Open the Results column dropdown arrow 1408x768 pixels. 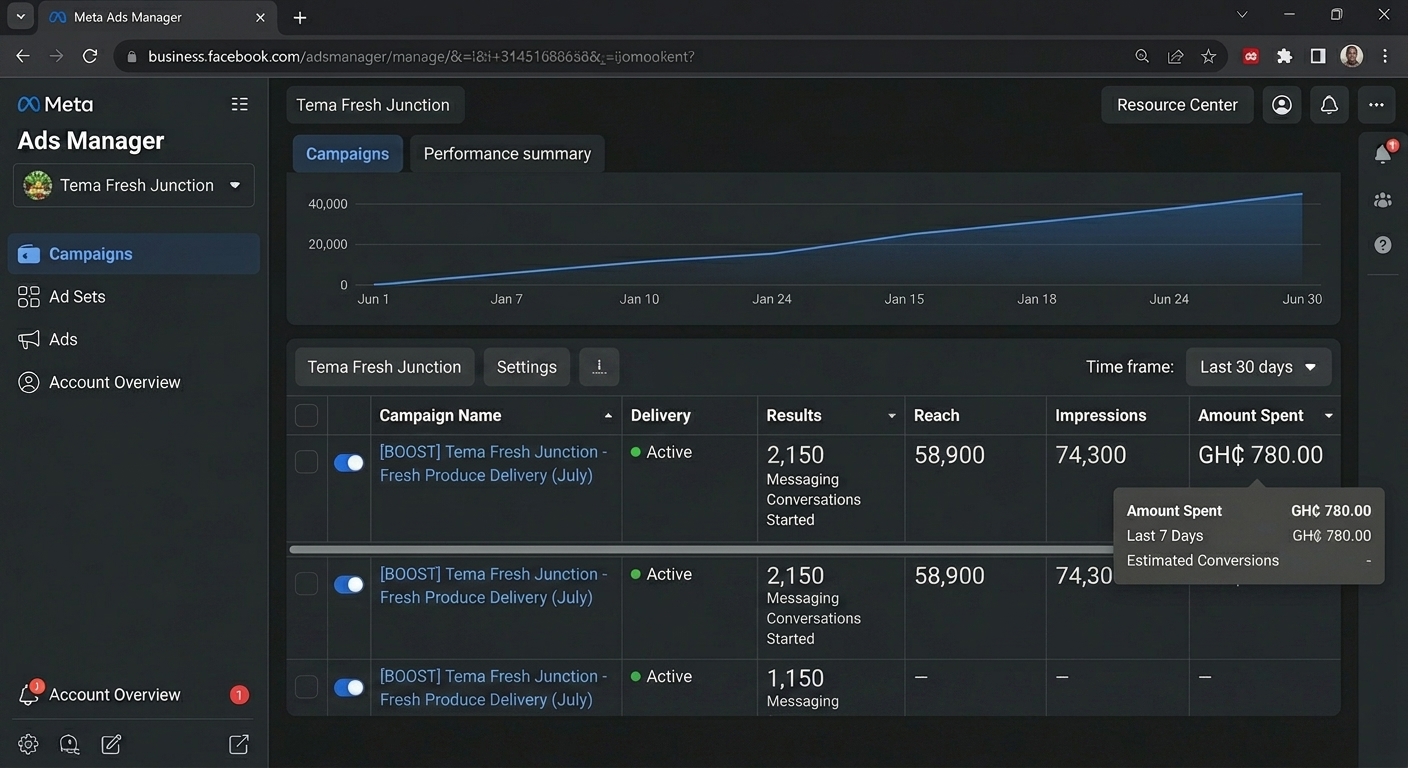pos(892,416)
